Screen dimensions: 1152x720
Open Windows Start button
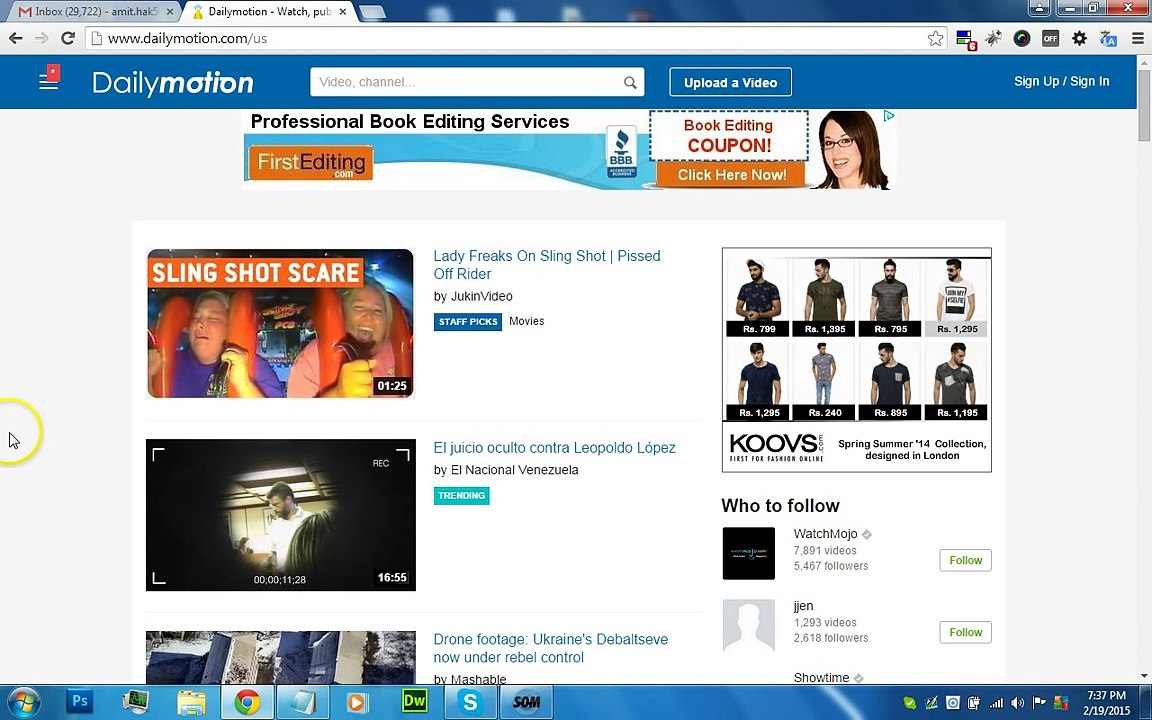(x=24, y=702)
